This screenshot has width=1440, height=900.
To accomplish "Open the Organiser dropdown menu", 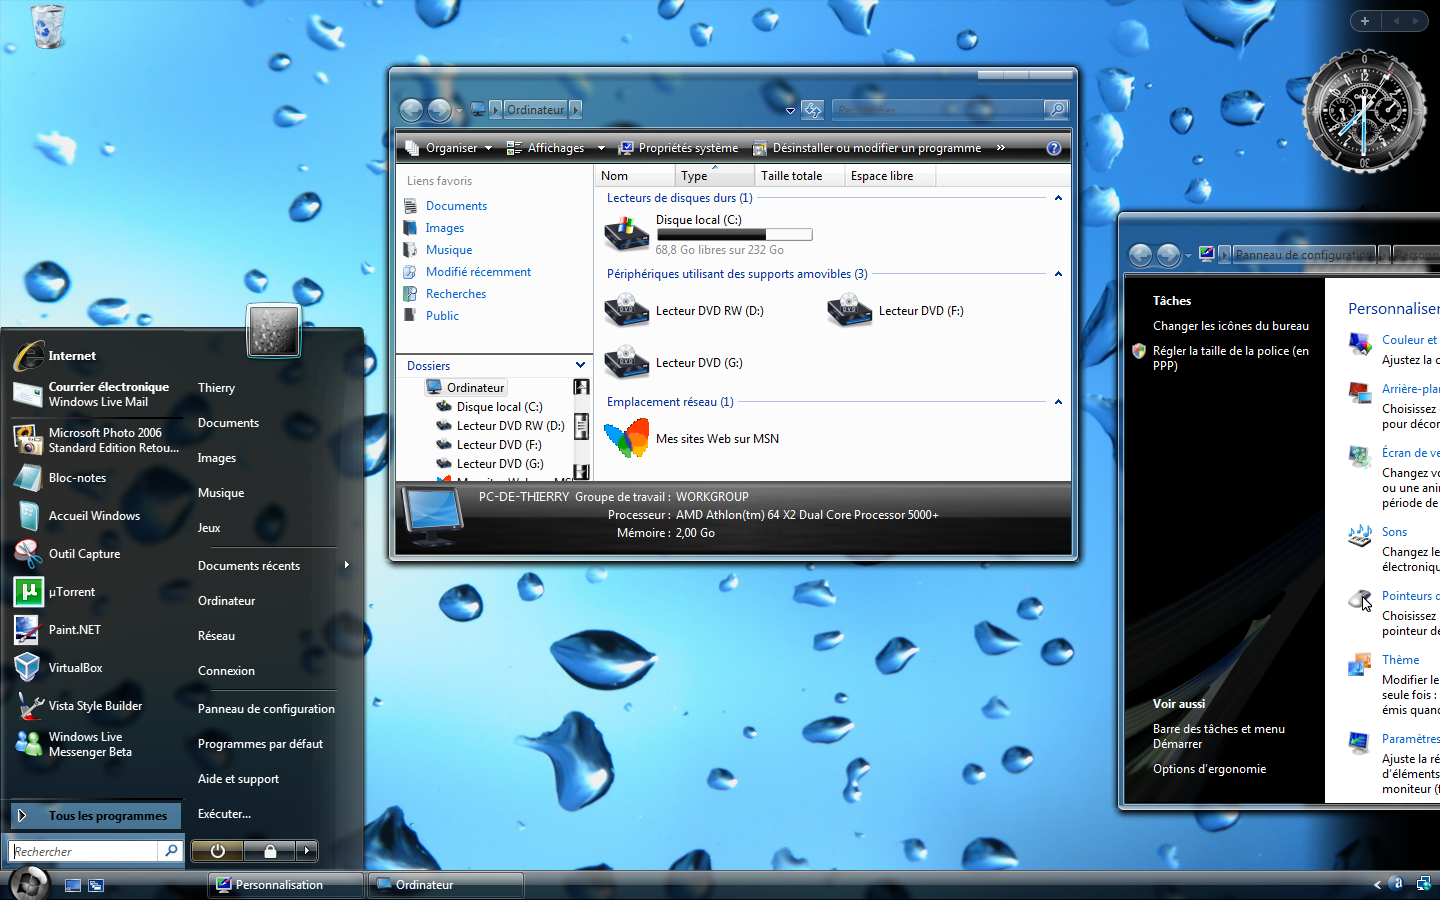I will click(449, 148).
